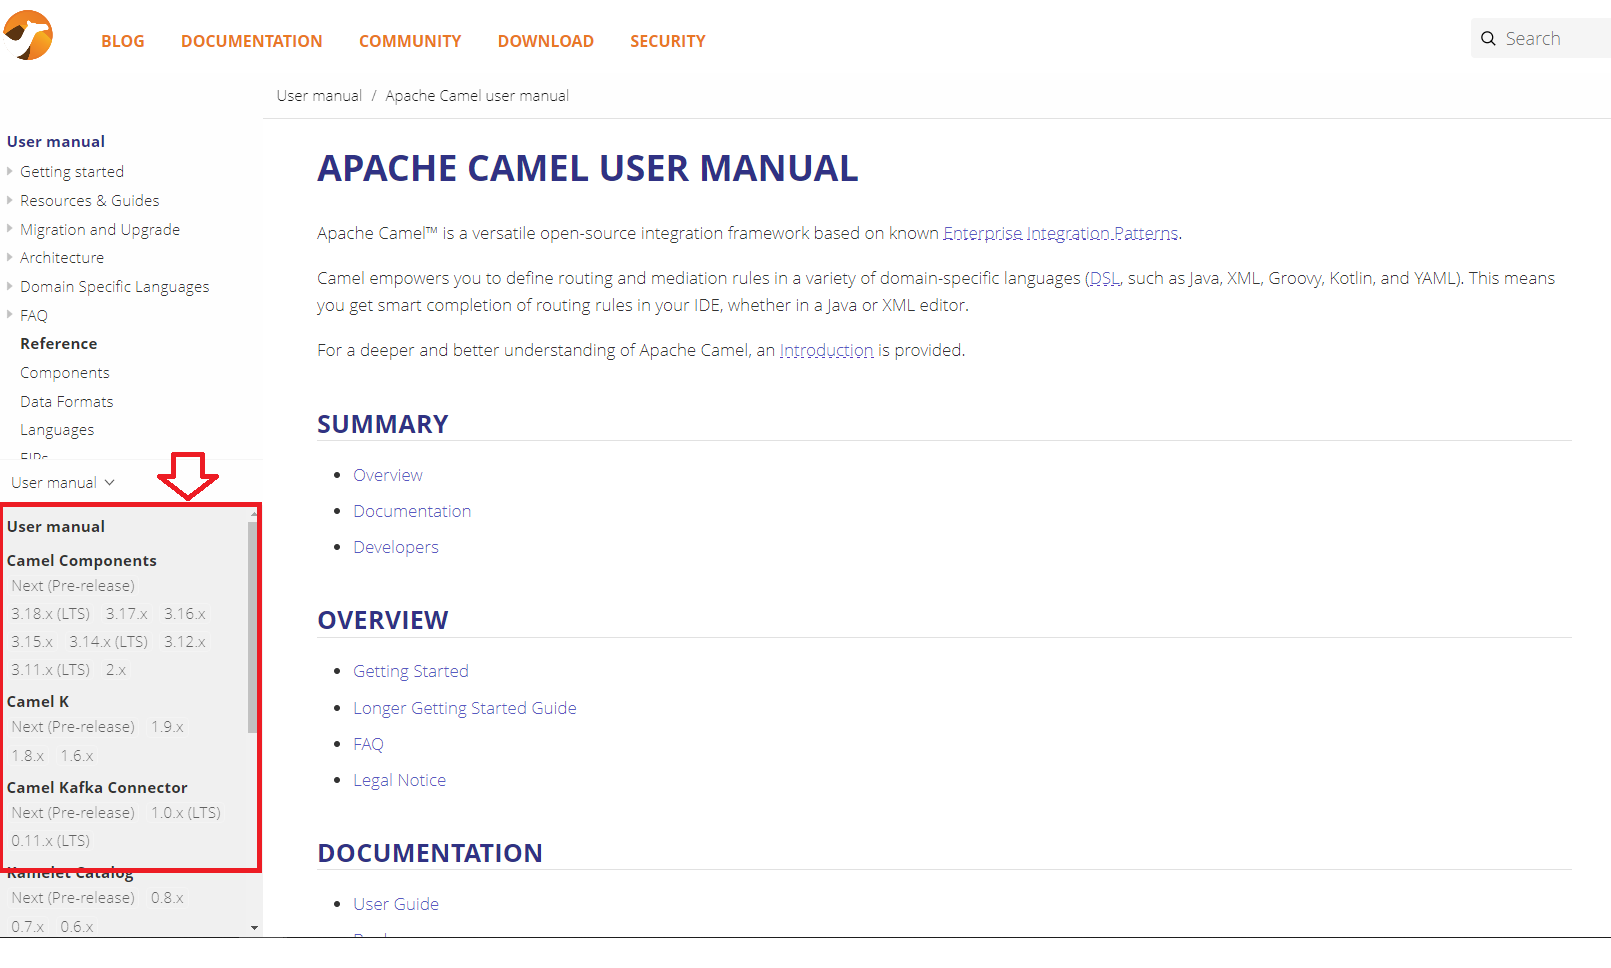The image size is (1611, 968).
Task: Open the FAQ link under Overview
Action: click(368, 744)
